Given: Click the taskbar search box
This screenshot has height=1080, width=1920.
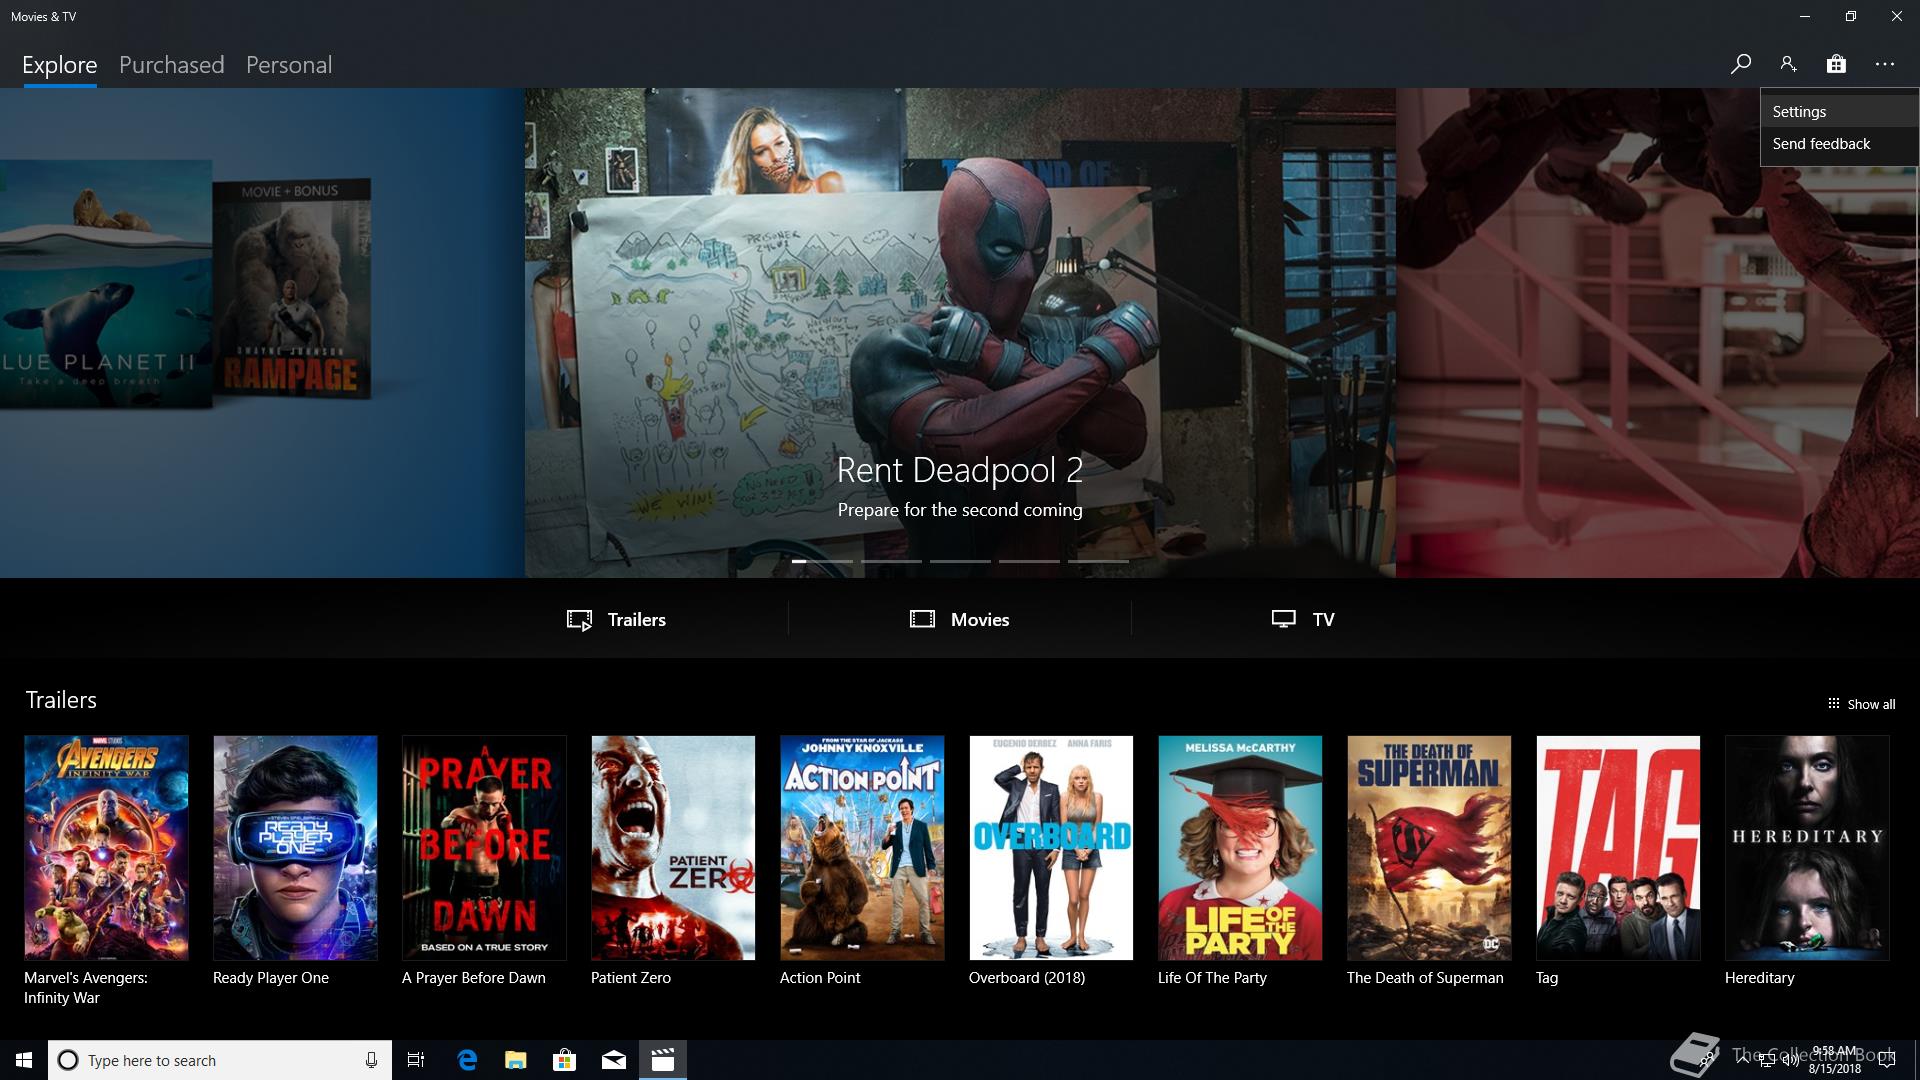Looking at the screenshot, I should click(x=220, y=1060).
